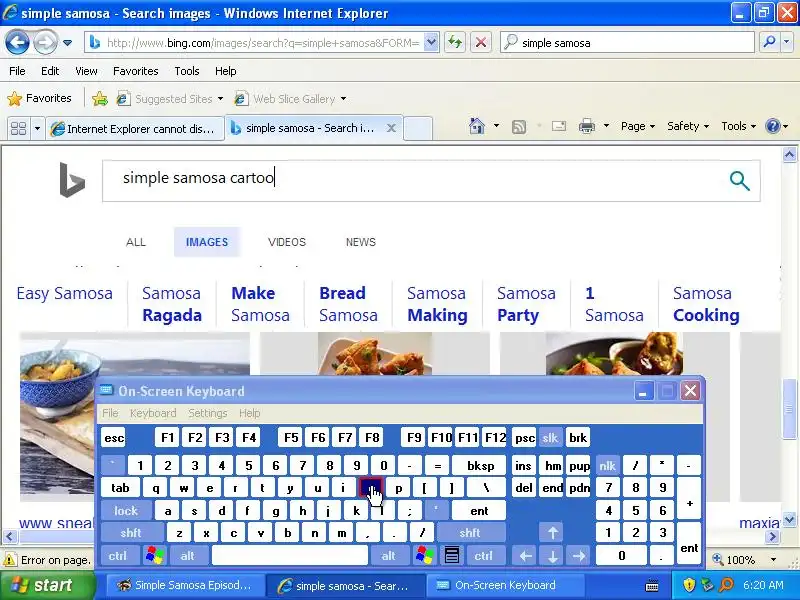
Task: Click the Home icon in command bar
Action: (x=477, y=126)
